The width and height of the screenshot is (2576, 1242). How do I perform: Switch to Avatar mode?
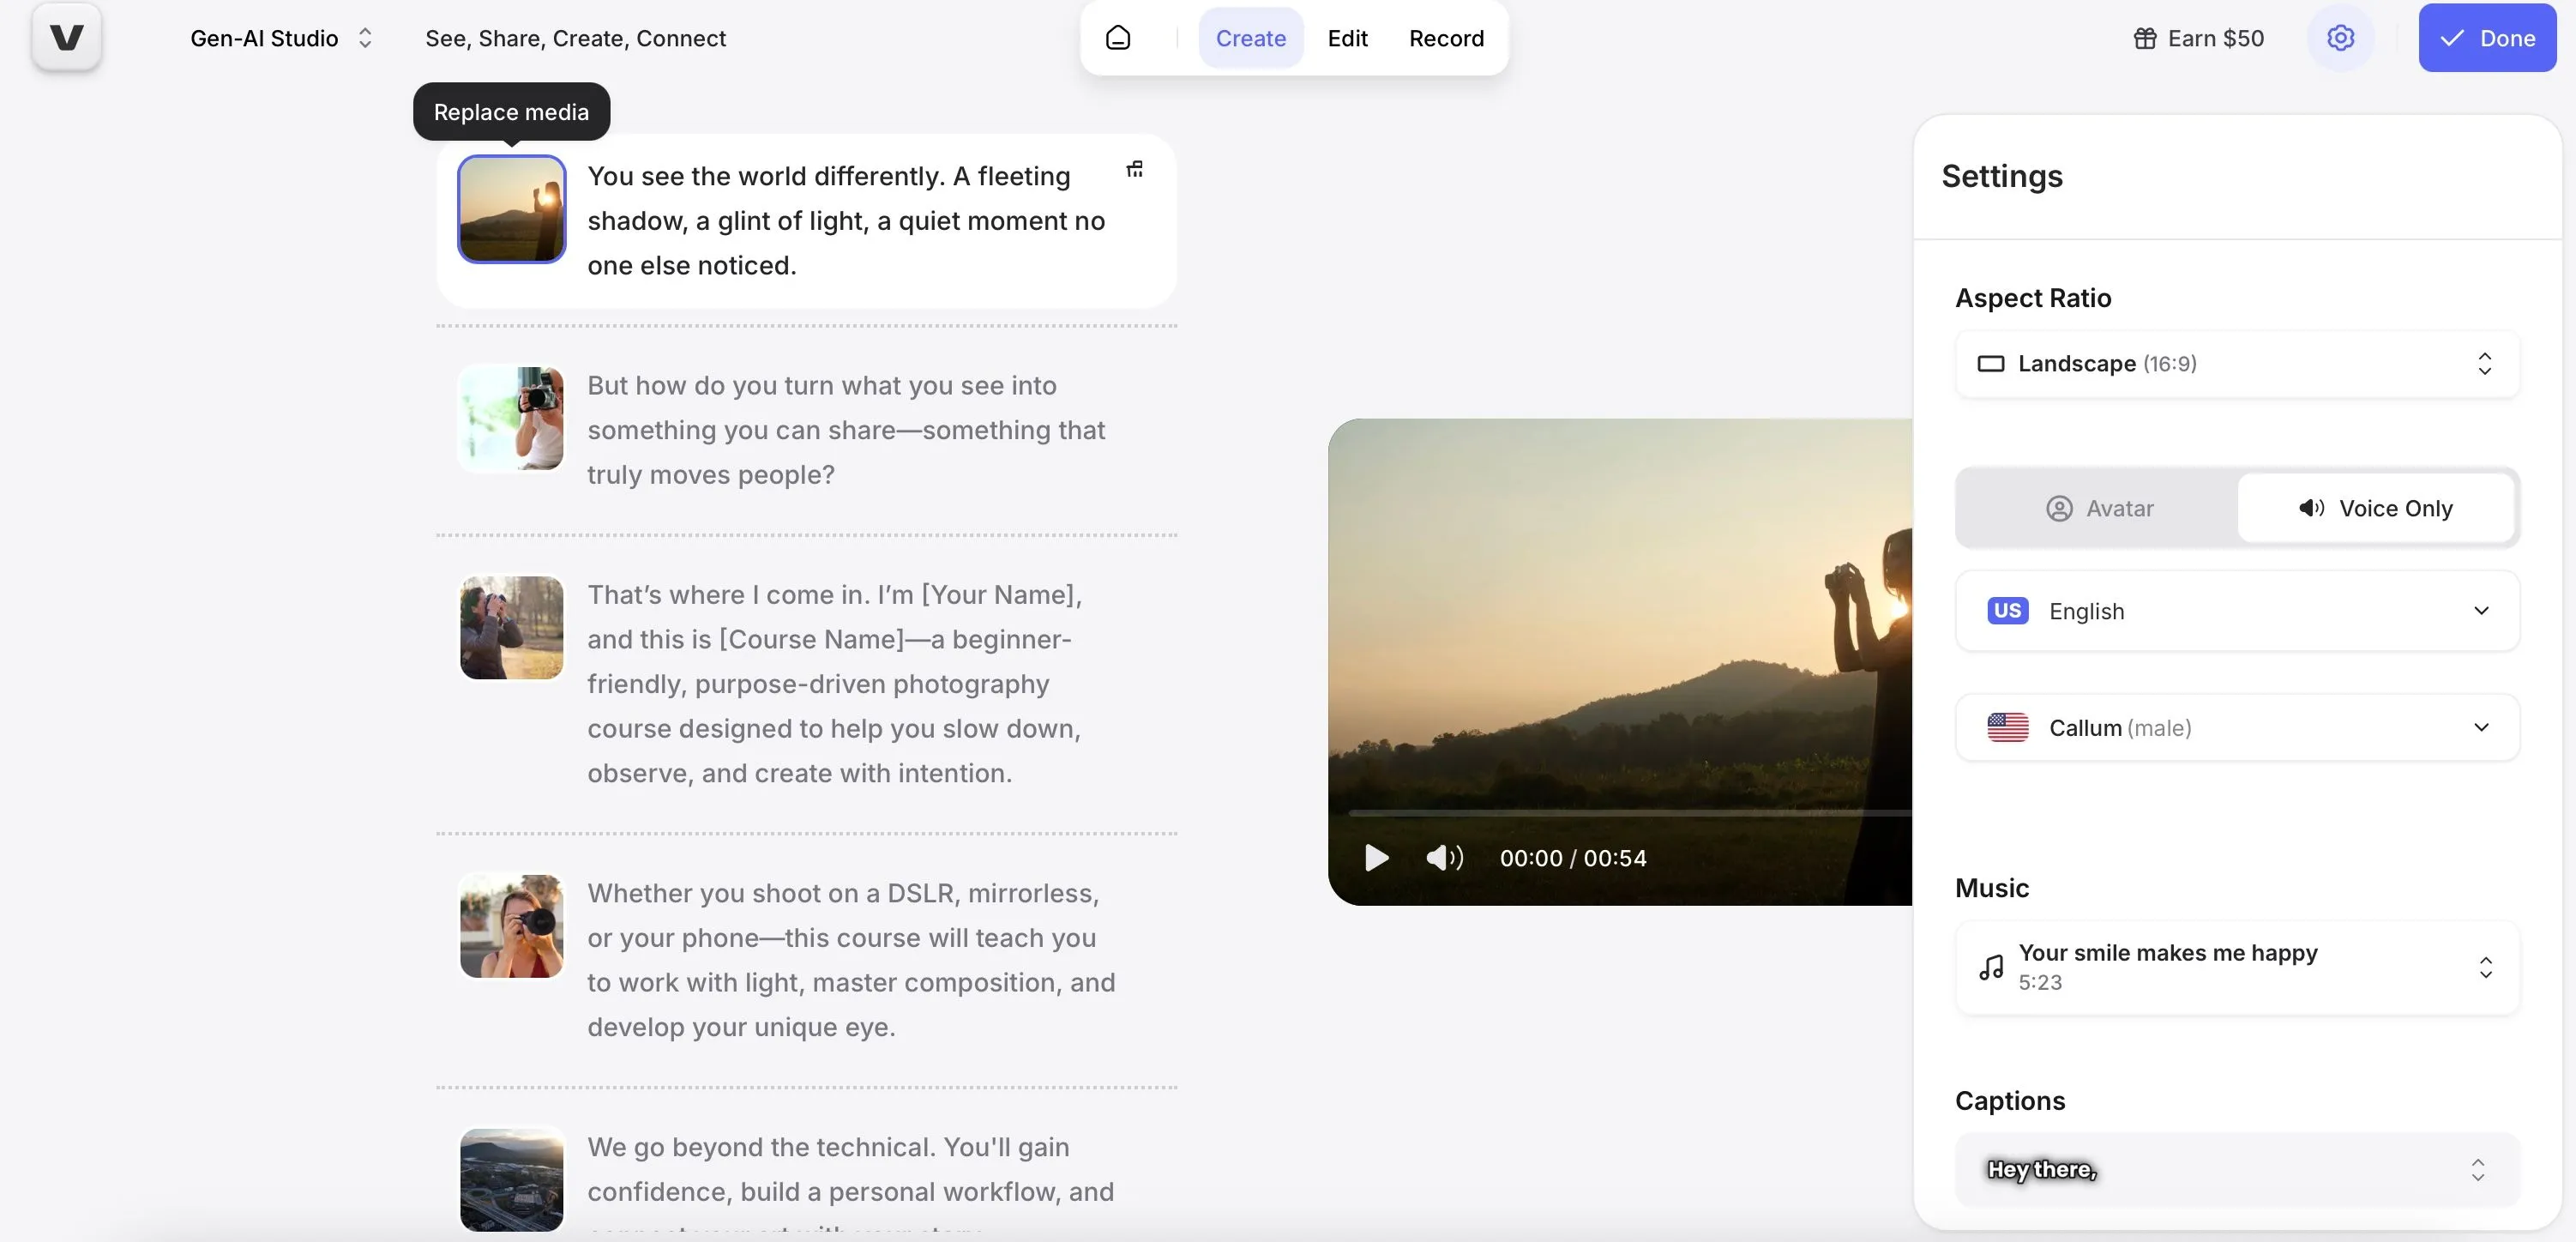tap(2100, 508)
